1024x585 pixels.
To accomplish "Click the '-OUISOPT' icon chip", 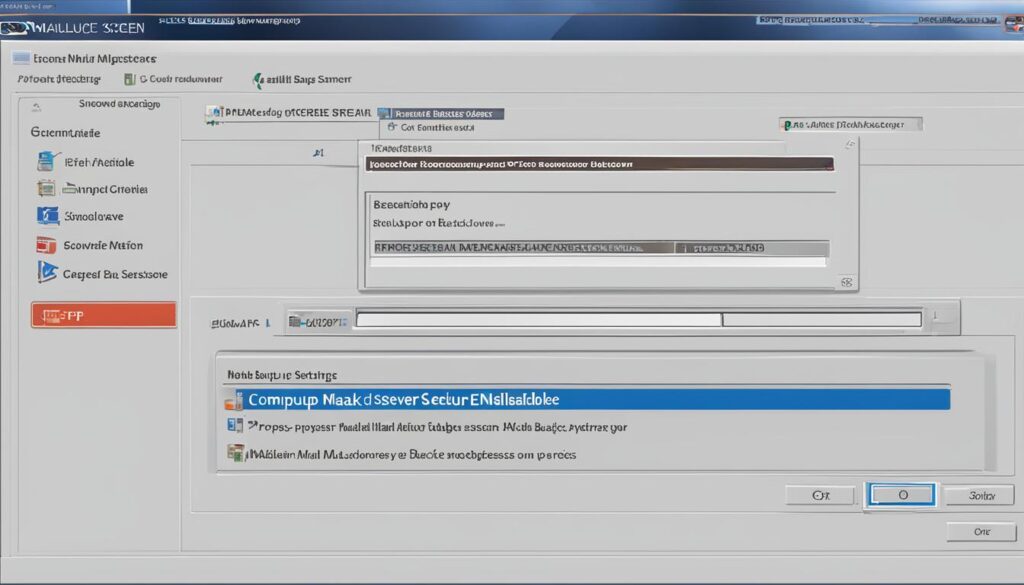I will pos(318,321).
